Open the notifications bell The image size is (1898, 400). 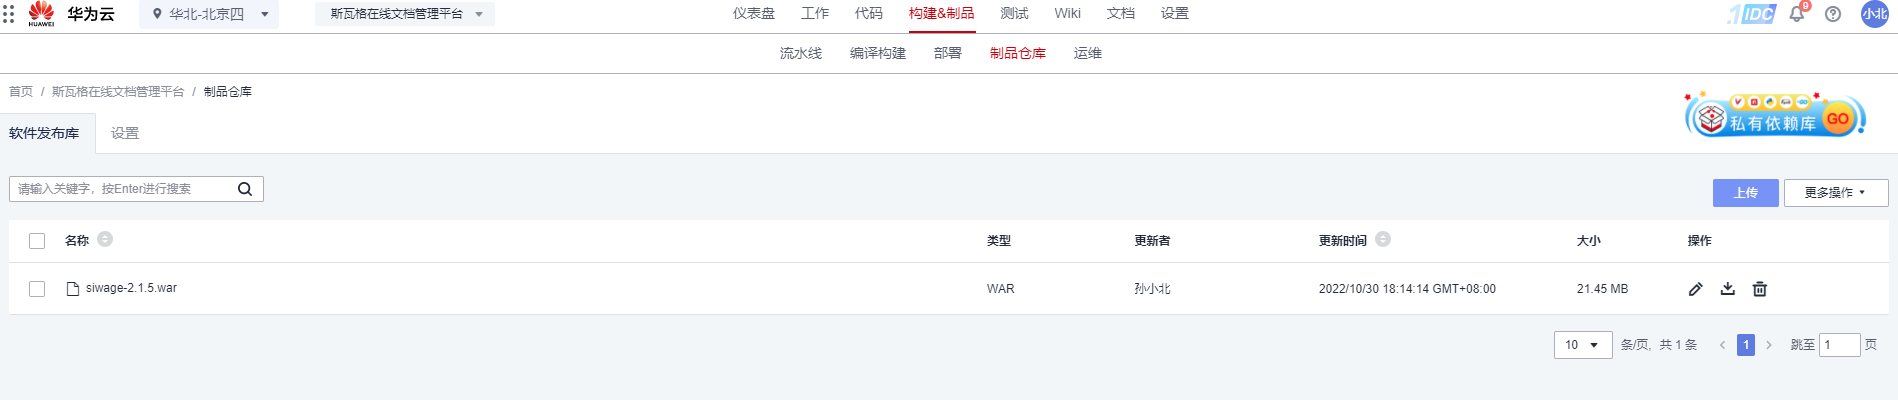[x=1797, y=14]
